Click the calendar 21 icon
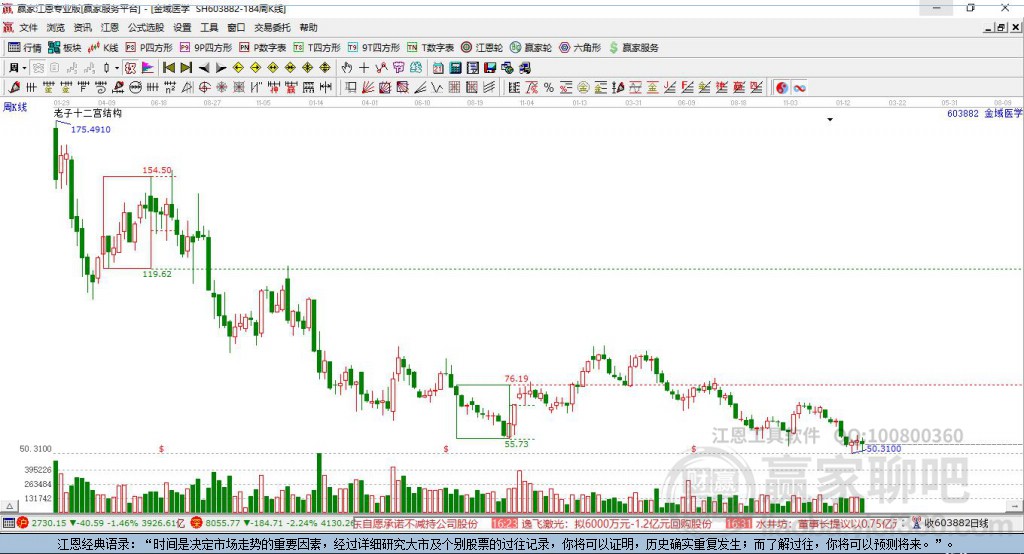Screen dimensions: 1024x554 (438, 68)
